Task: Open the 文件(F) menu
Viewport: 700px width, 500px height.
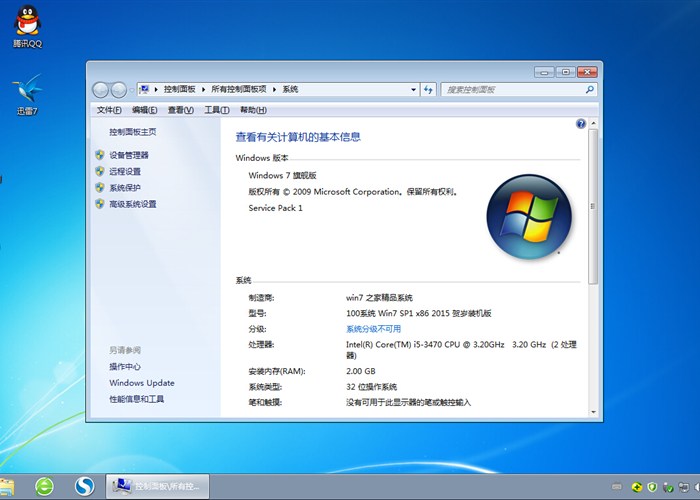Action: [x=108, y=110]
